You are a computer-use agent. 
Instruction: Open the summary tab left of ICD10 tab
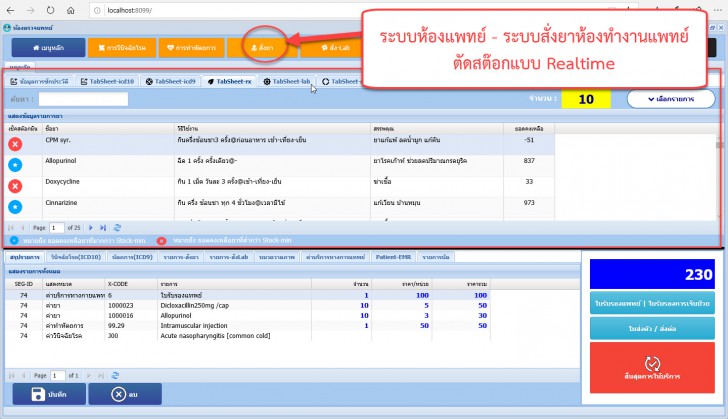[x=25, y=257]
